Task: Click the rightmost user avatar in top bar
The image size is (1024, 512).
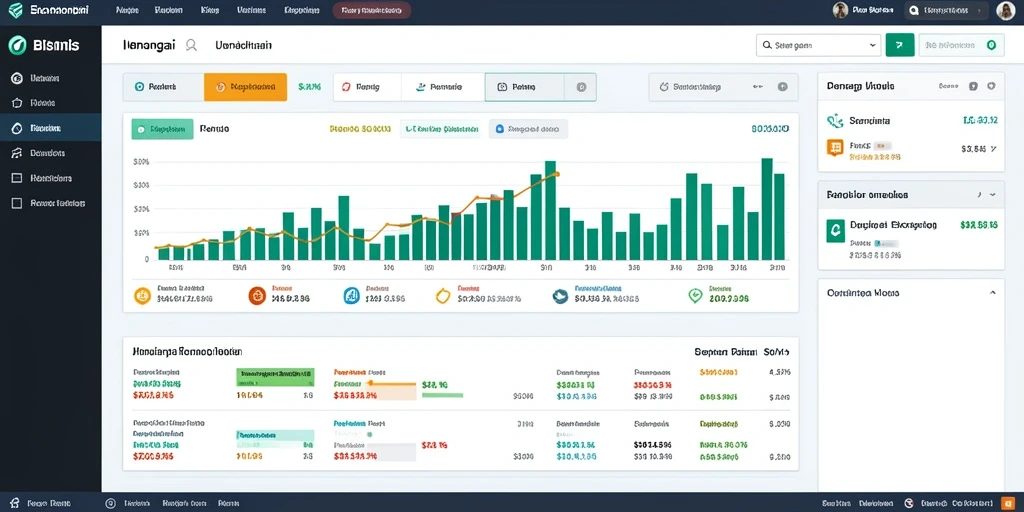Action: [1006, 10]
